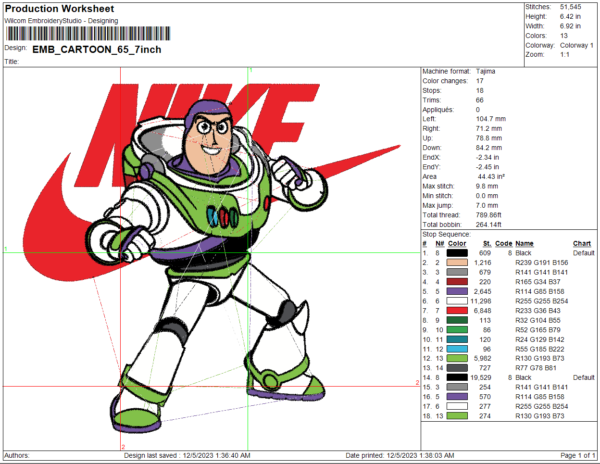The image size is (600, 464).
Task: Click the Colorway 1 value
Action: pos(577,45)
